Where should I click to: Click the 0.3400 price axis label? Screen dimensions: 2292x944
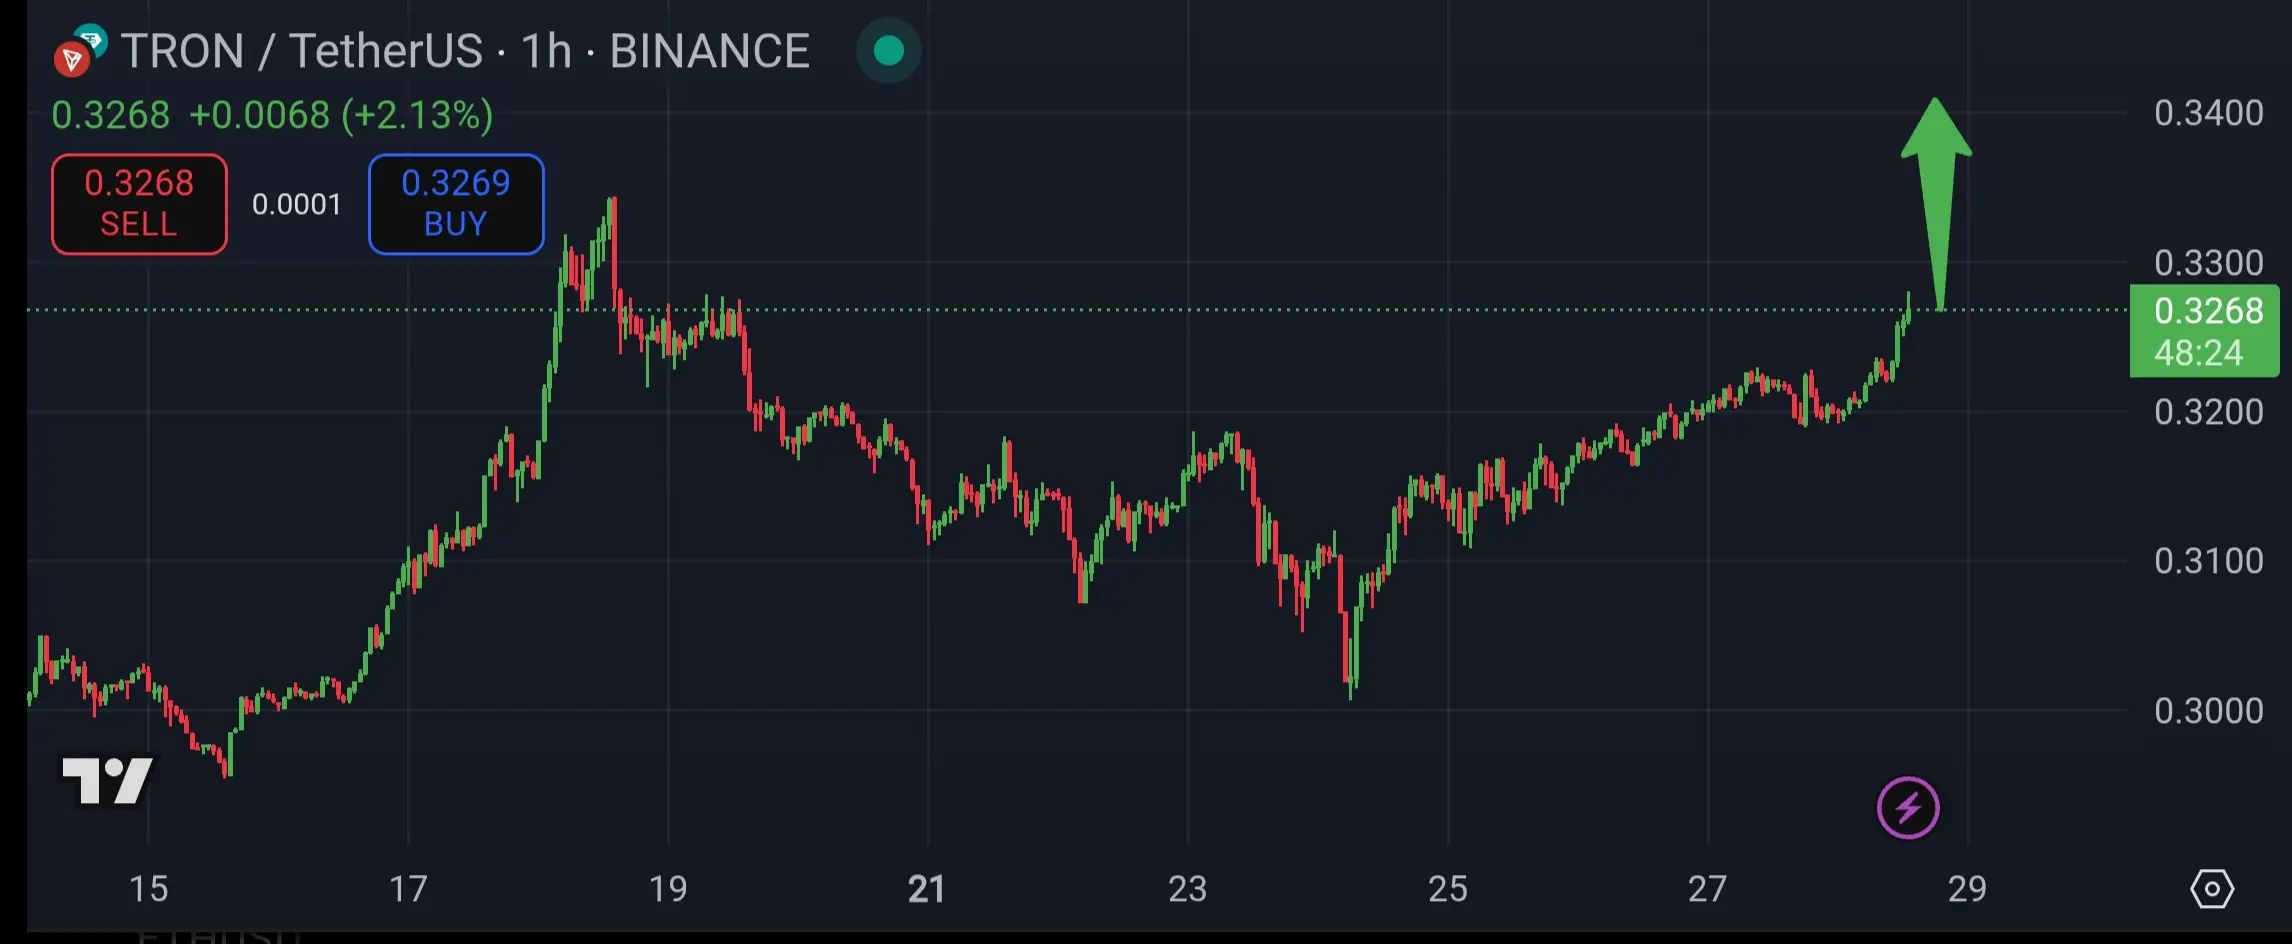click(x=2208, y=113)
